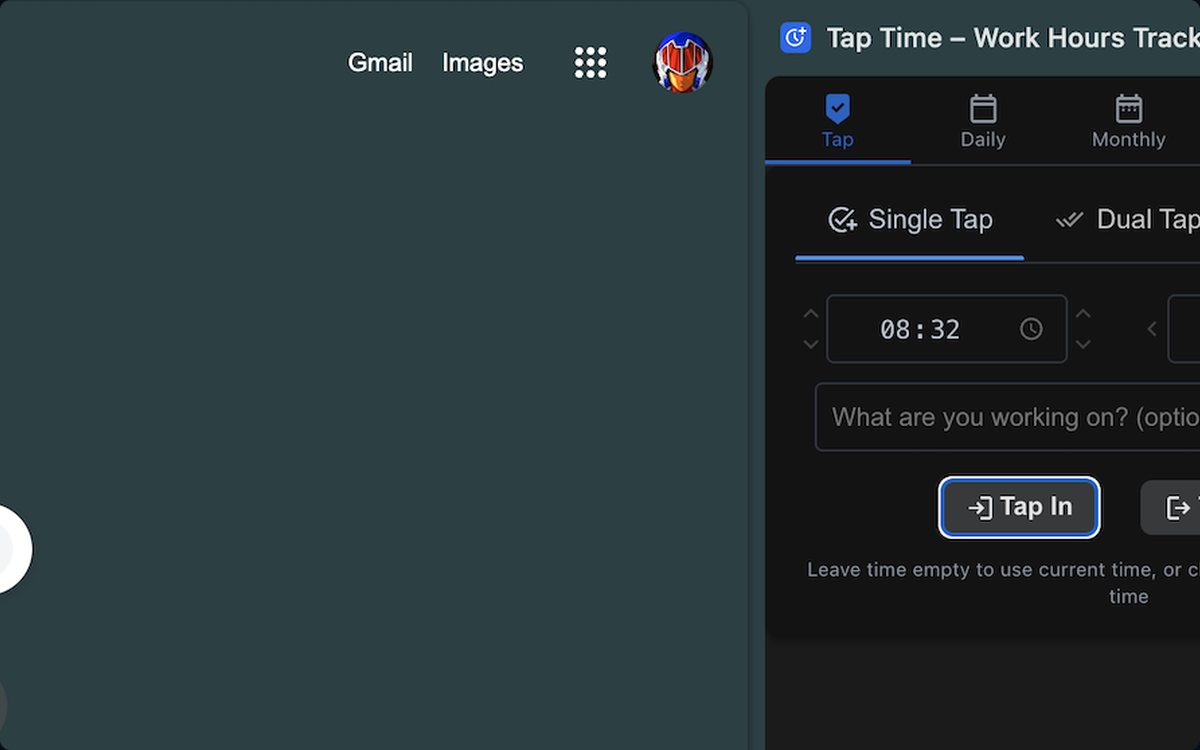Increase the minutes with right up arrow

coord(1082,314)
